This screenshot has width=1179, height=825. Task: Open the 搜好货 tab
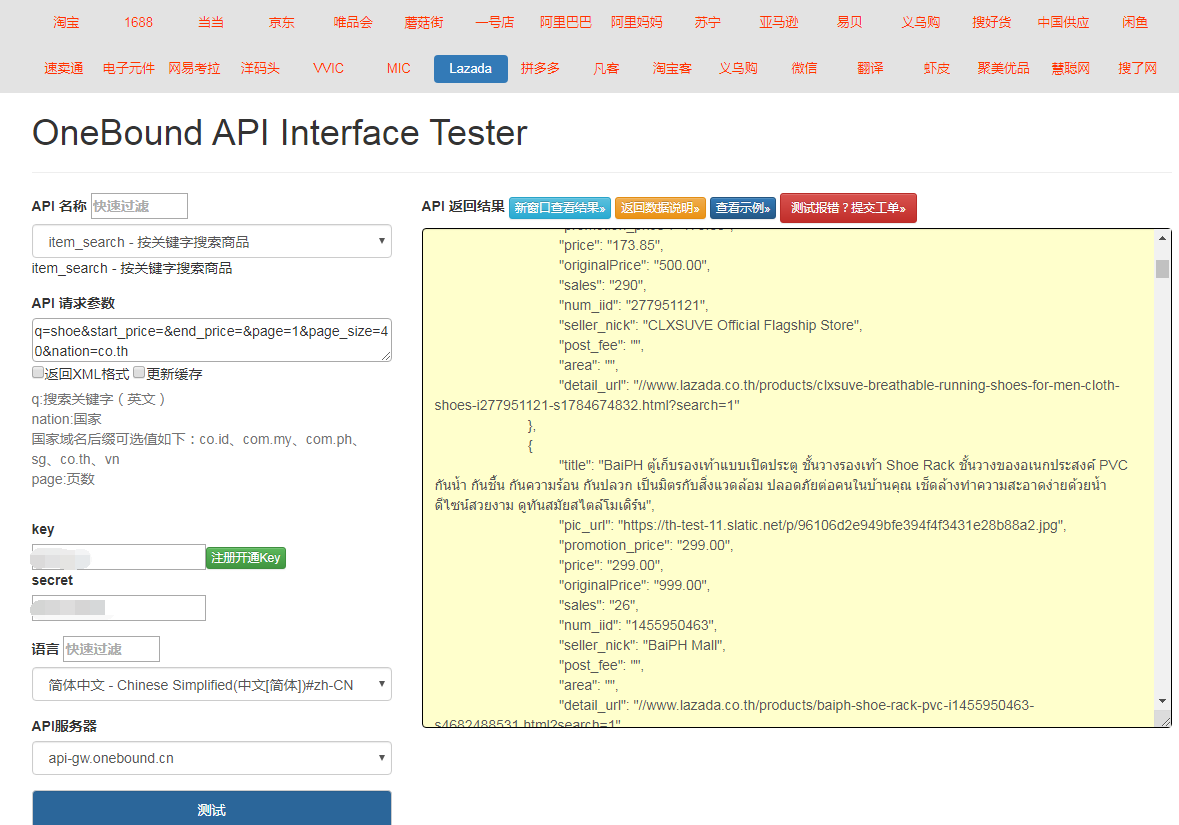[992, 23]
